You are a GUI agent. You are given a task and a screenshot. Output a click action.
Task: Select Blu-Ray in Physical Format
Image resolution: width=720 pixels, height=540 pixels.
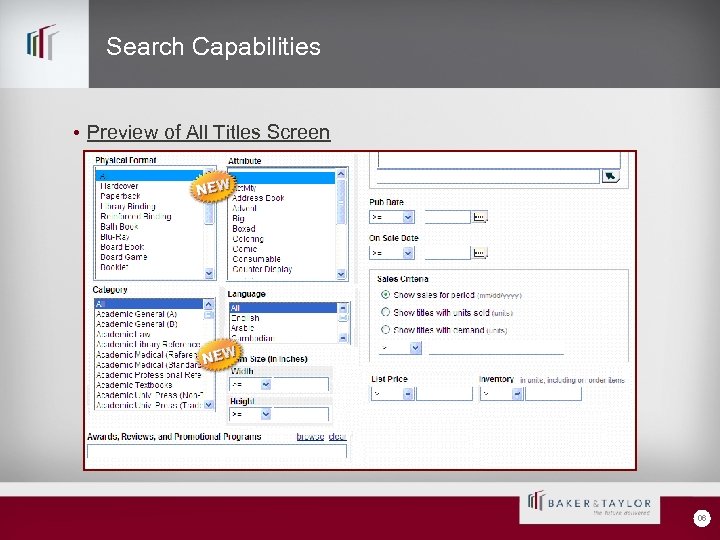(x=115, y=236)
